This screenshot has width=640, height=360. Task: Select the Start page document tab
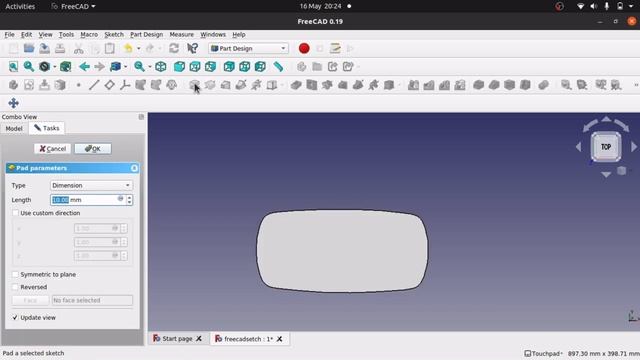pyautogui.click(x=177, y=339)
